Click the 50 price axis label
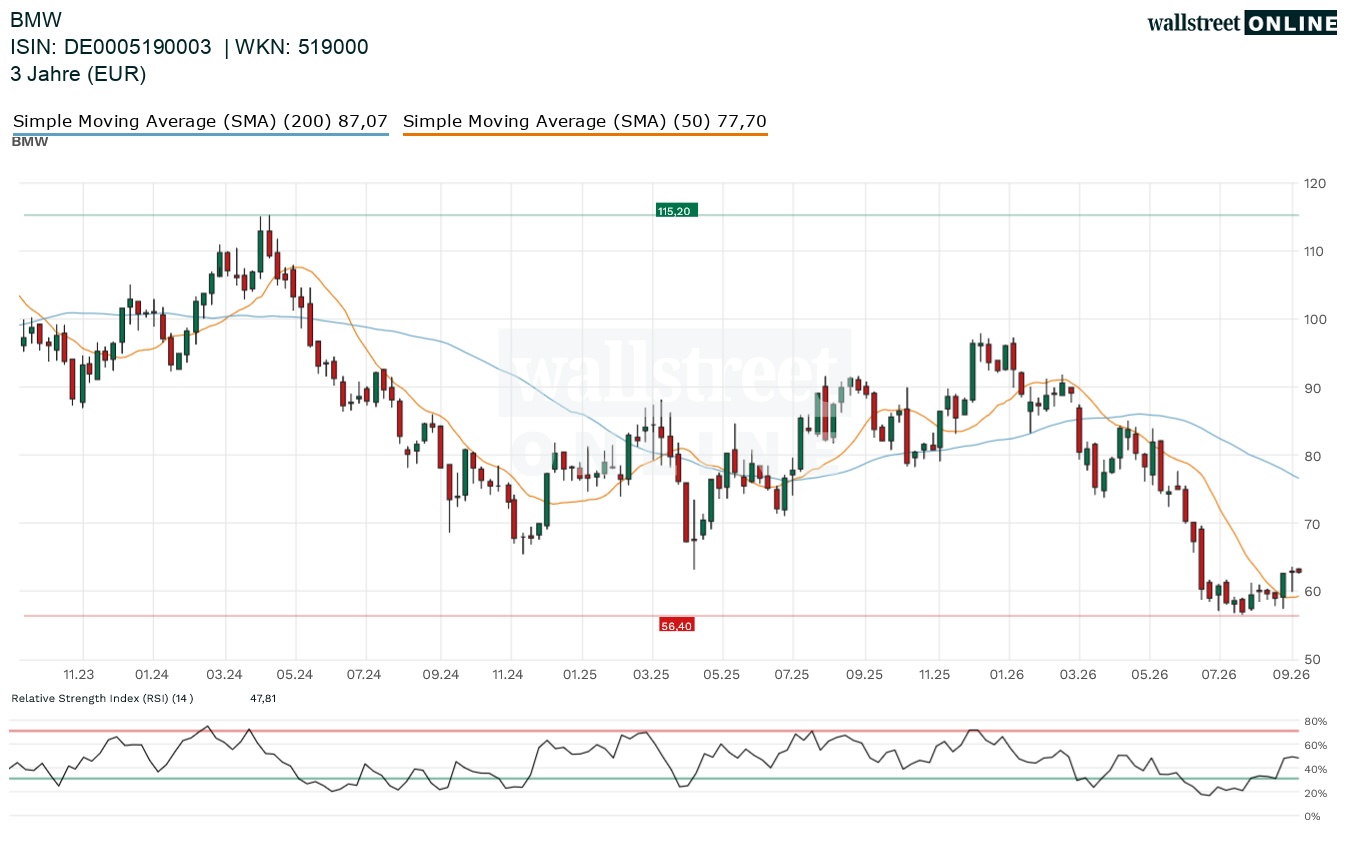Viewport: 1349px width, 843px height. (1310, 659)
